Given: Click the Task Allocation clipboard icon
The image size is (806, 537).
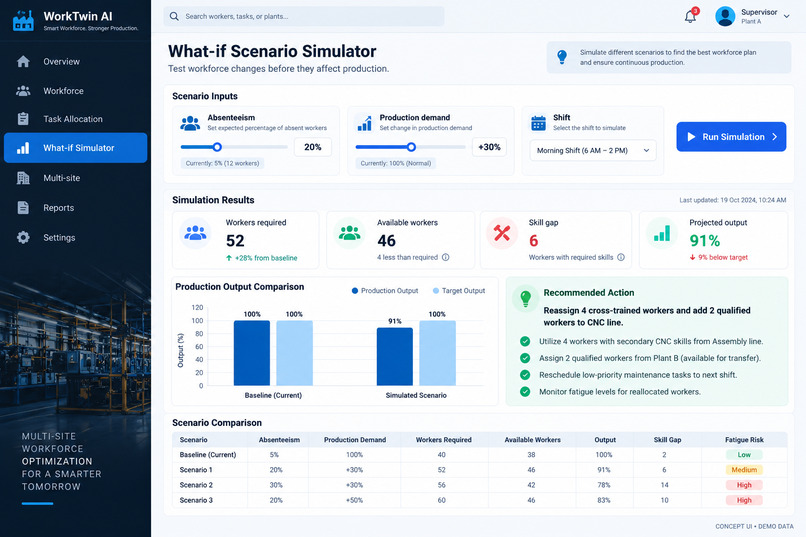Looking at the screenshot, I should click(x=23, y=119).
